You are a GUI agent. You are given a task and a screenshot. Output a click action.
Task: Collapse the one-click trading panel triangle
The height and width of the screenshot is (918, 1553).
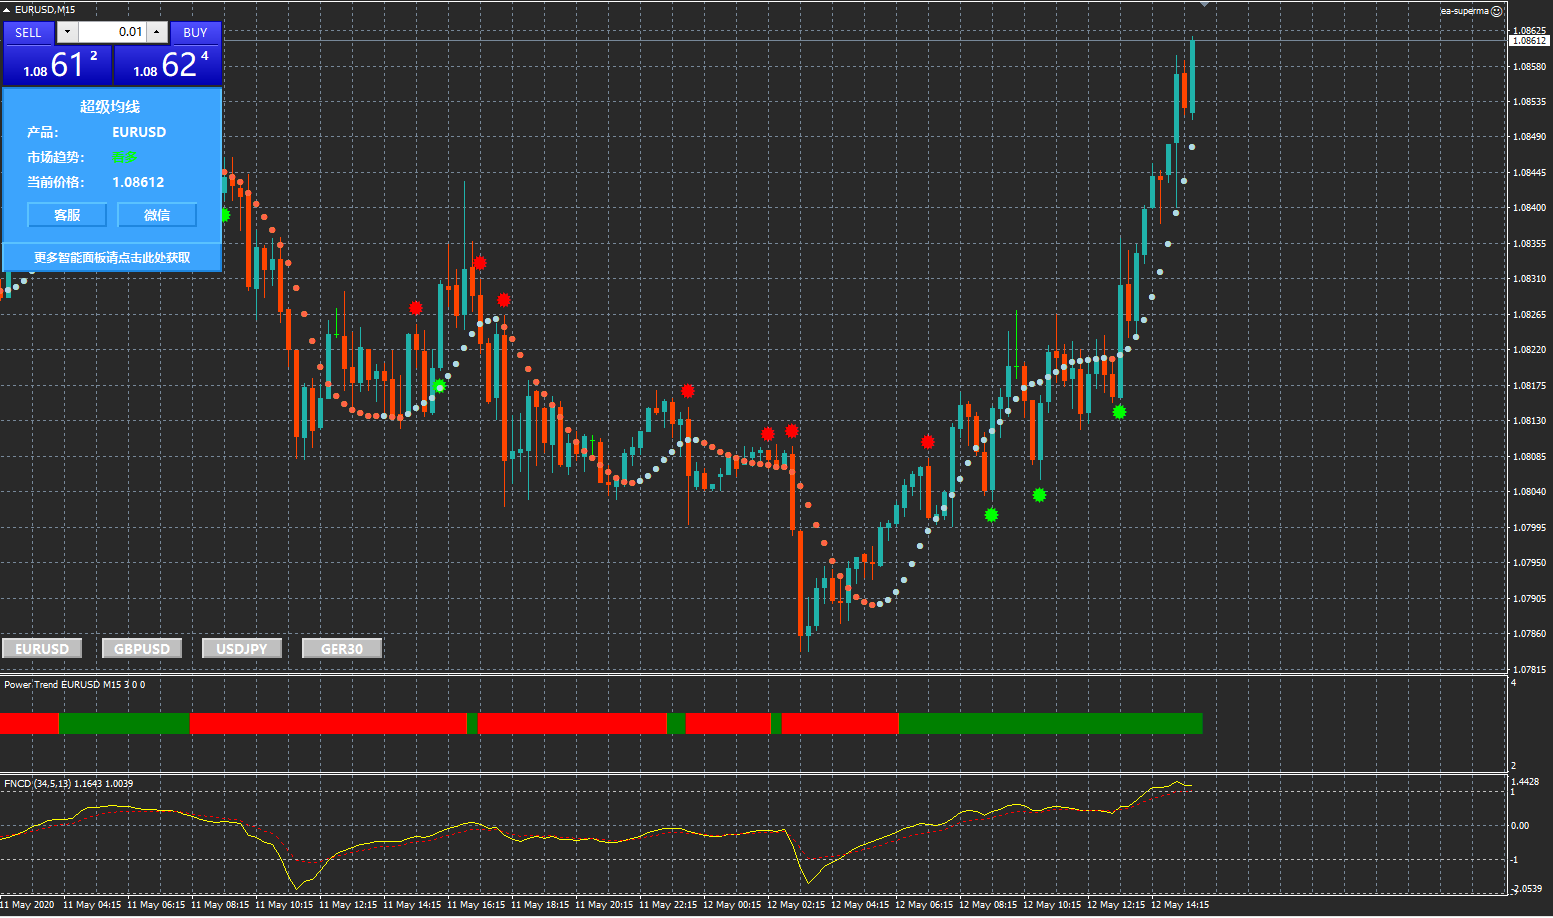(x=7, y=10)
